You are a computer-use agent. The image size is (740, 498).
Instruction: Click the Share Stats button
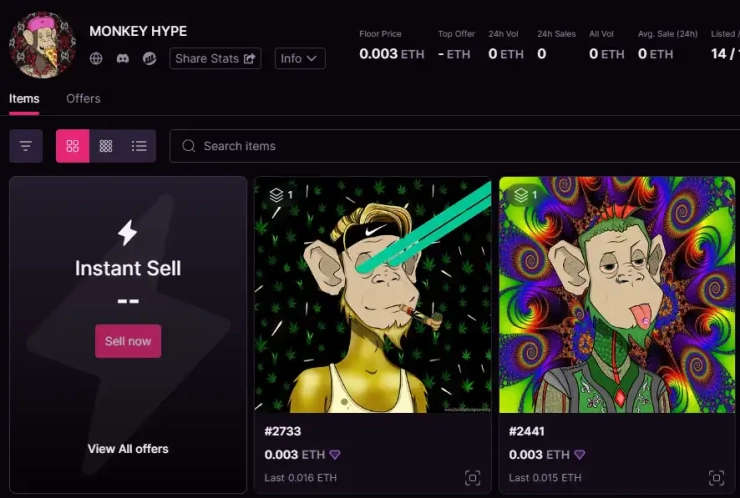click(216, 59)
